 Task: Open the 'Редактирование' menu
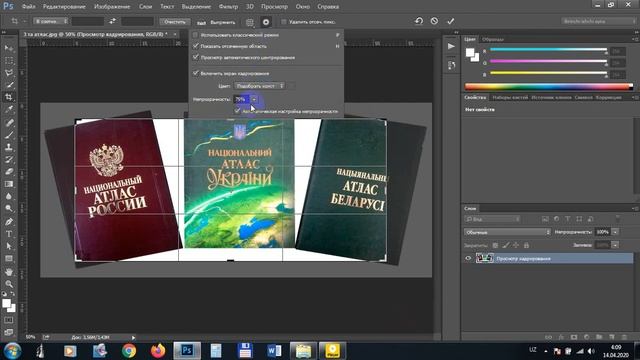coord(64,7)
